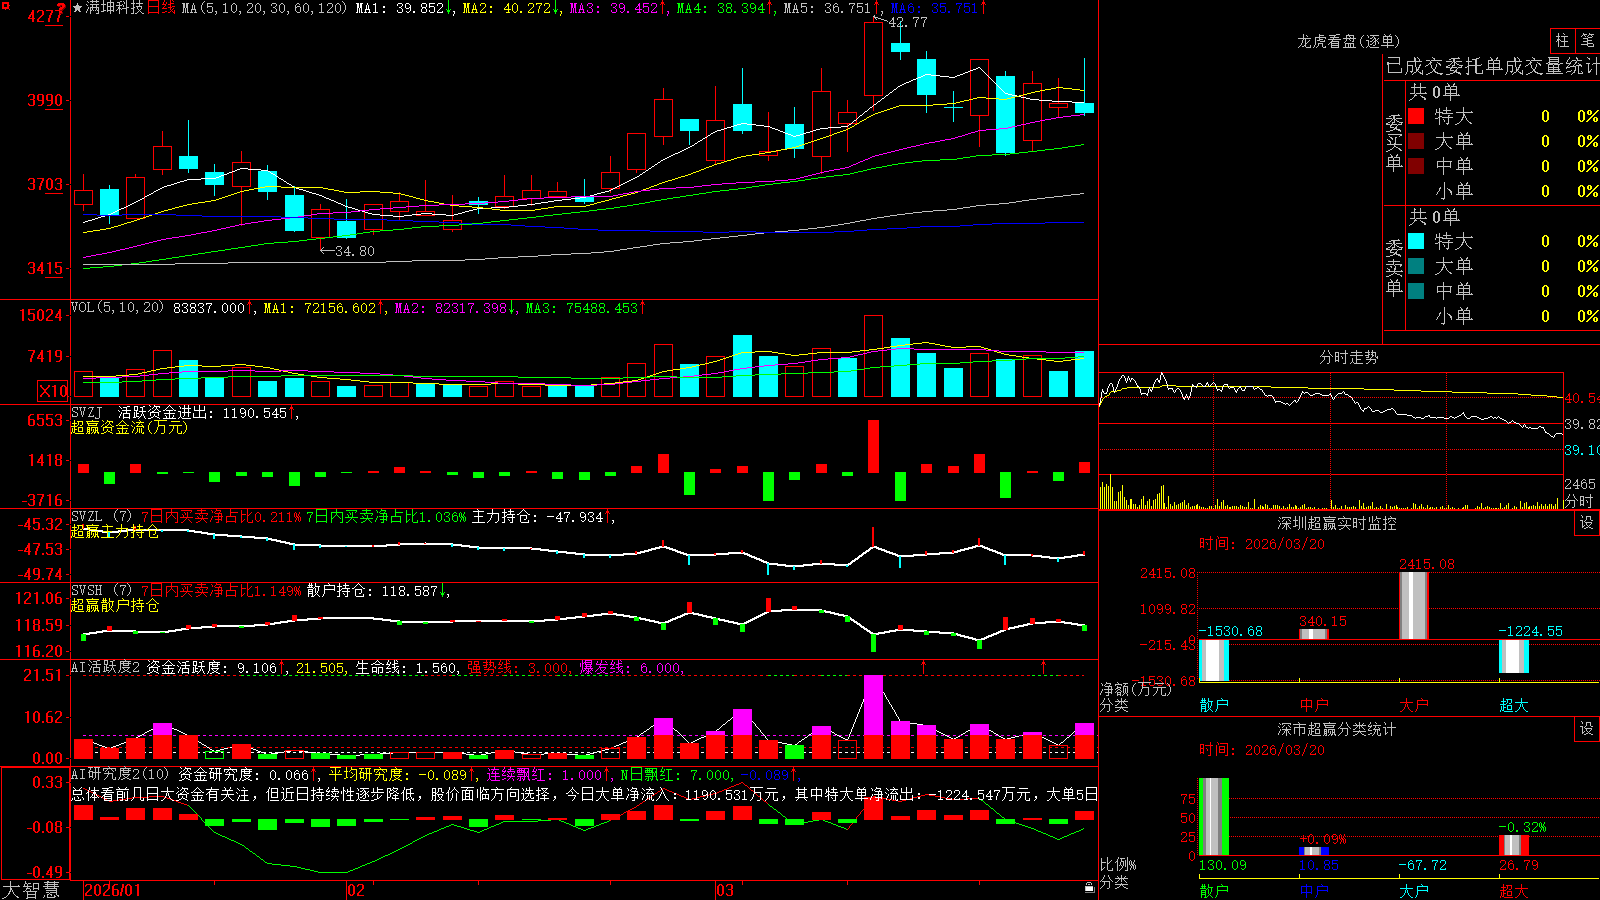Viewport: 1600px width, 900px height.
Task: Click the red 特大 buy-order color swatch
Action: pos(1416,116)
